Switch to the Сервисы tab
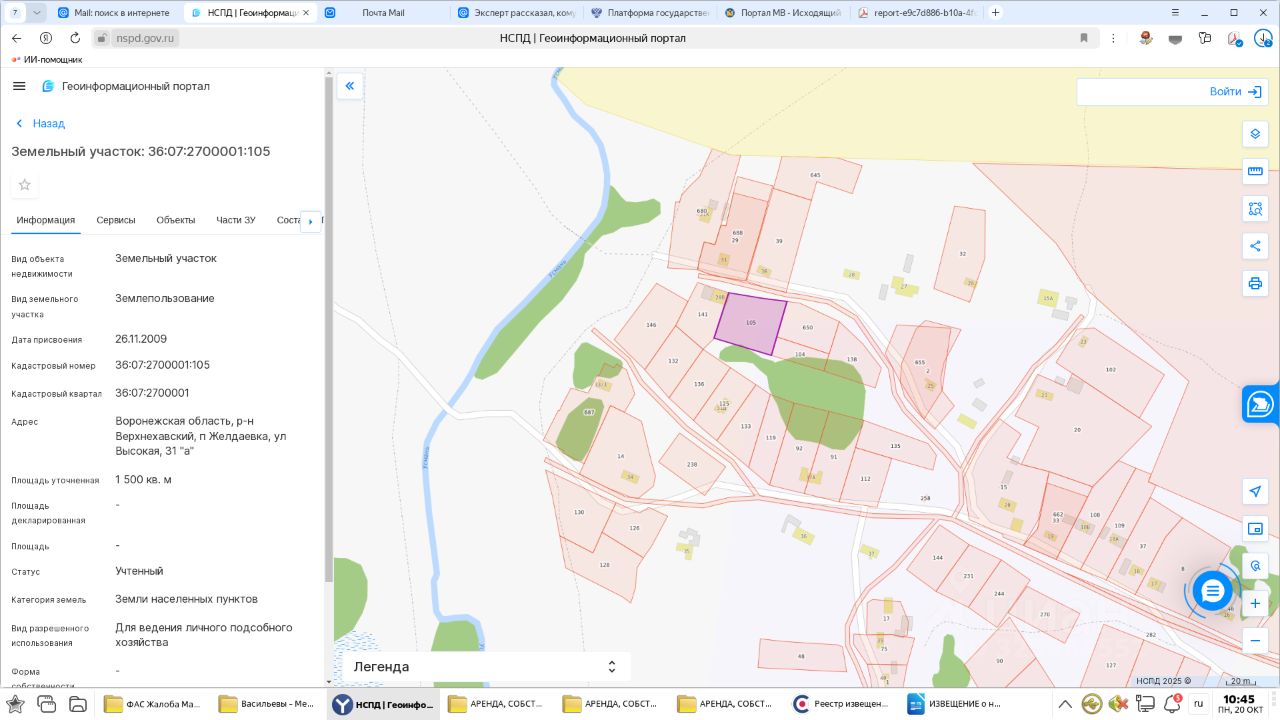This screenshot has height=720, width=1280. 116,220
